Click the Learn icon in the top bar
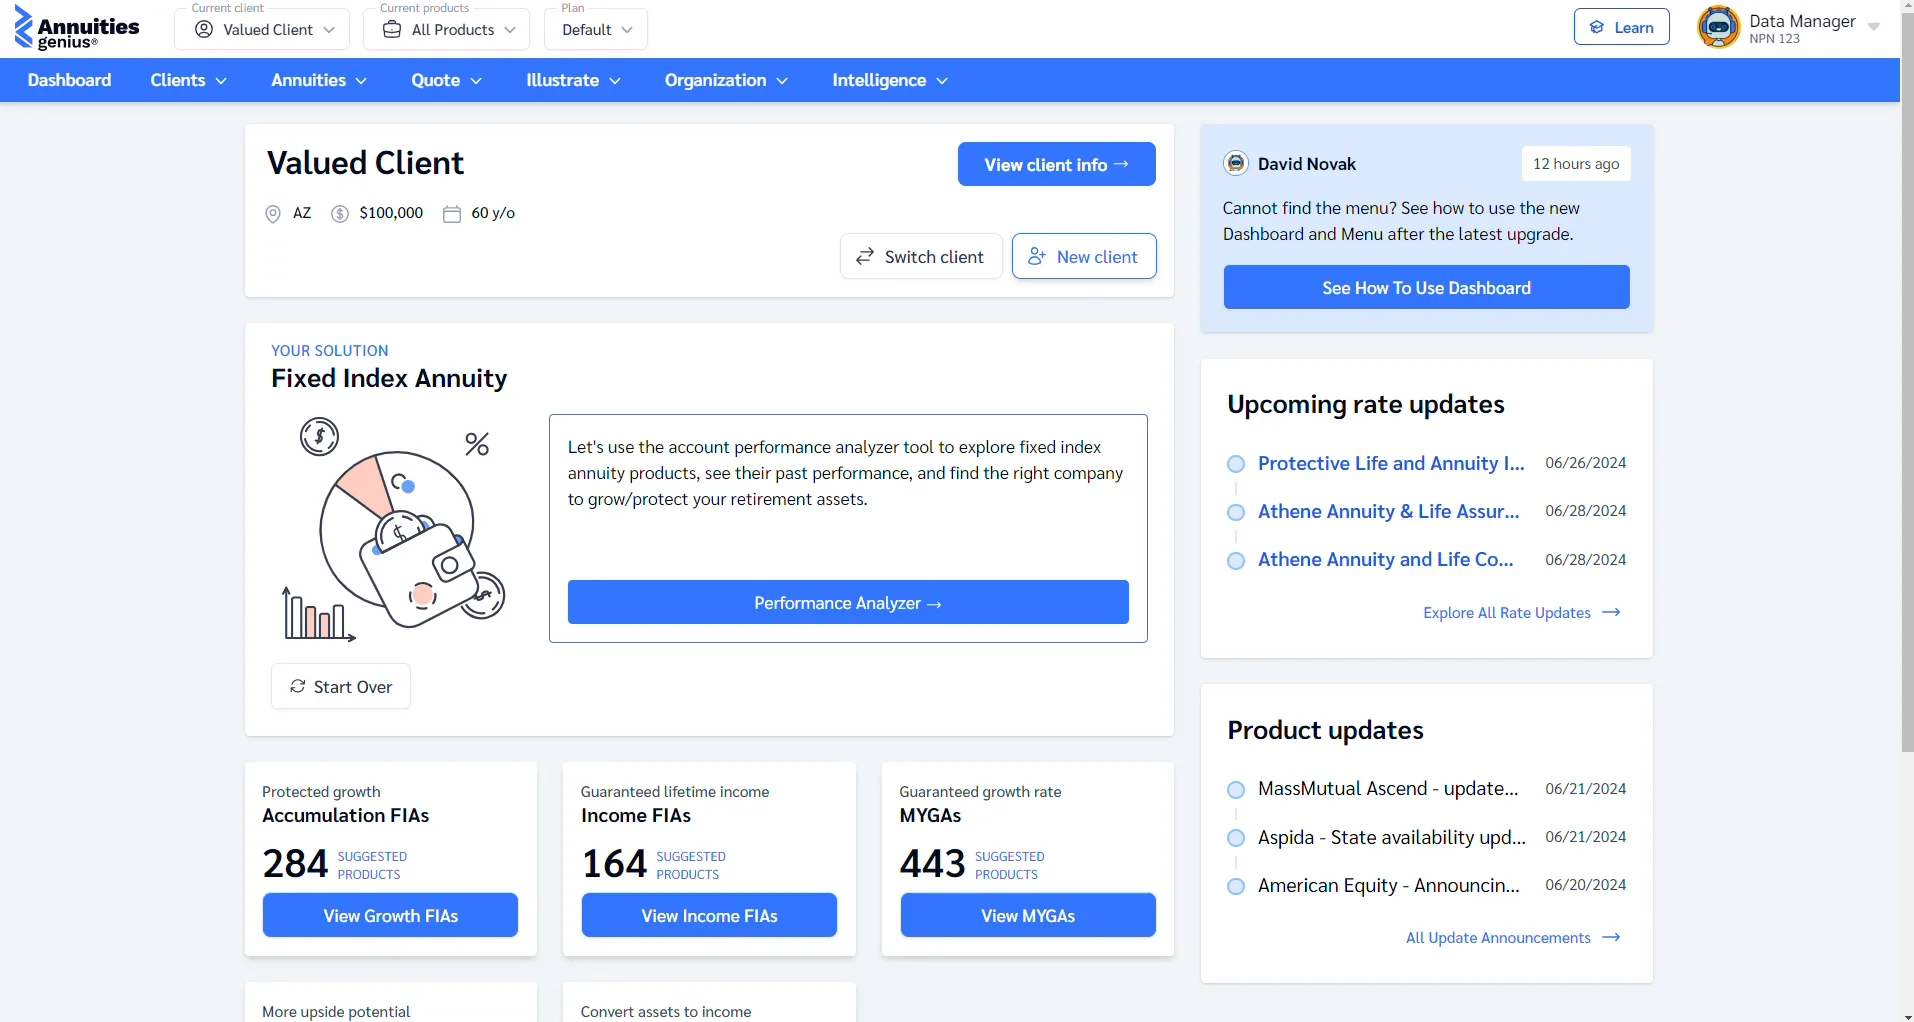Viewport: 1914px width, 1022px height. [x=1597, y=26]
